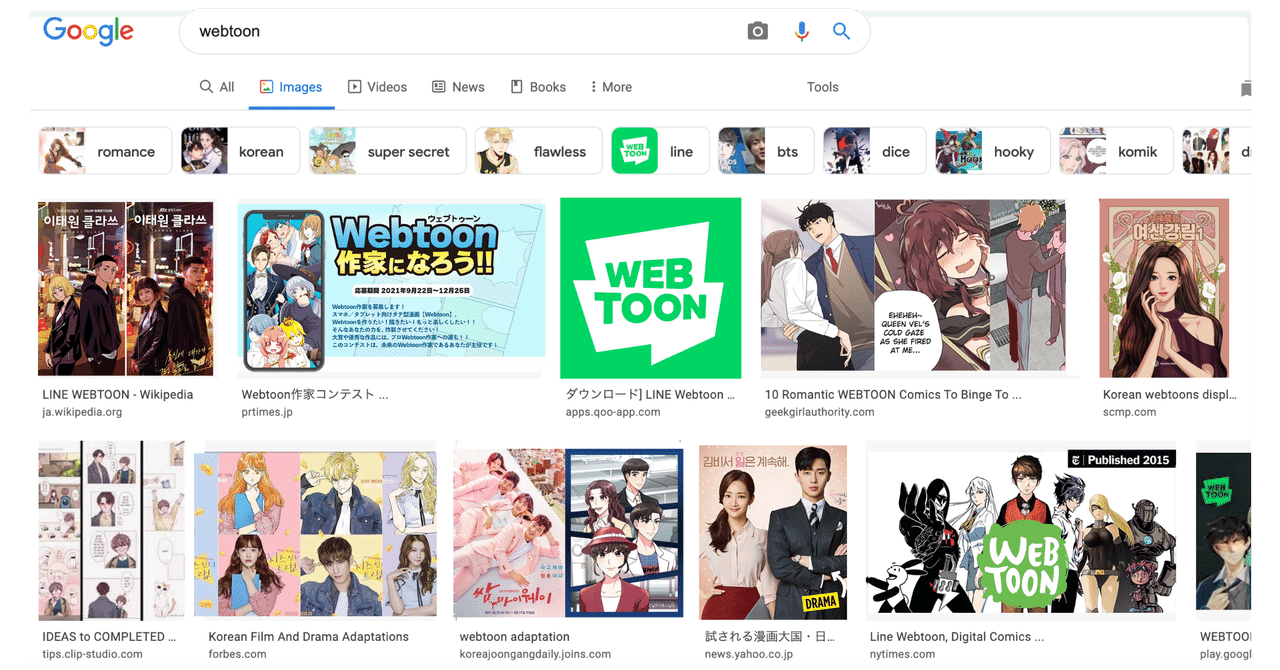1280x670 pixels.
Task: Open the news.yahoo.co.jp drama poster image
Action: point(773,531)
